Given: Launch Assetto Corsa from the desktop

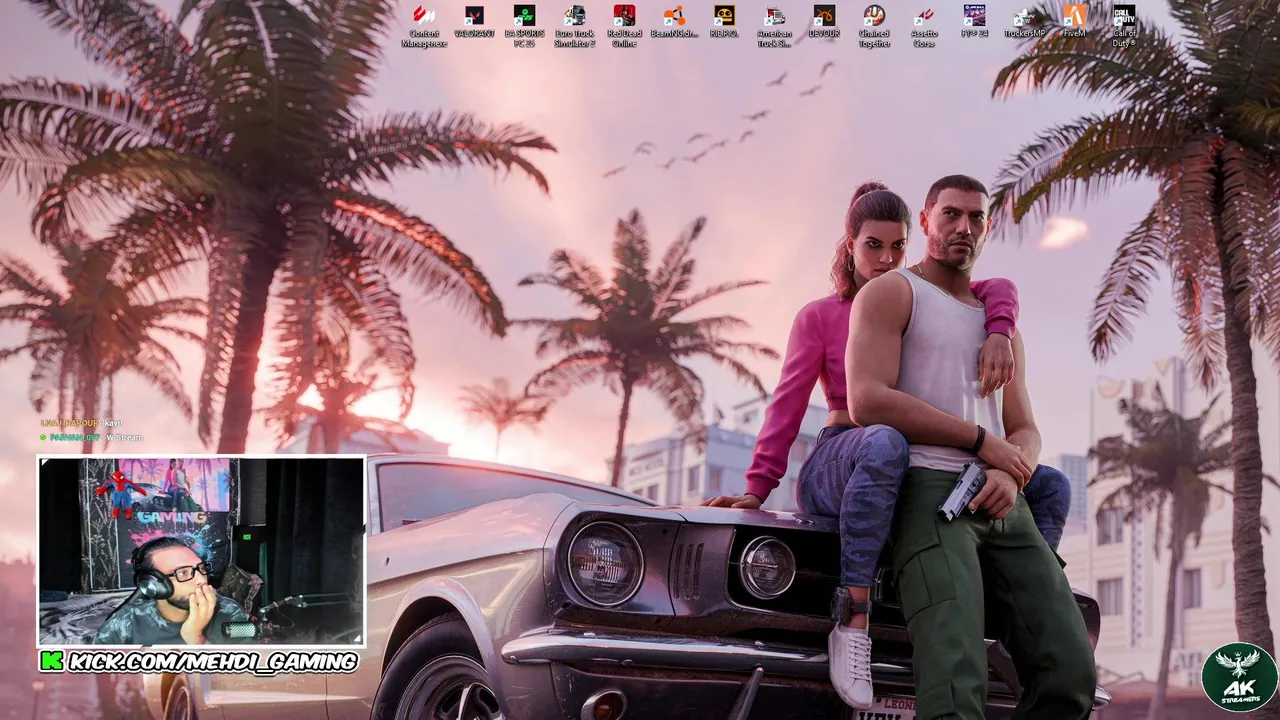Looking at the screenshot, I should click(924, 26).
